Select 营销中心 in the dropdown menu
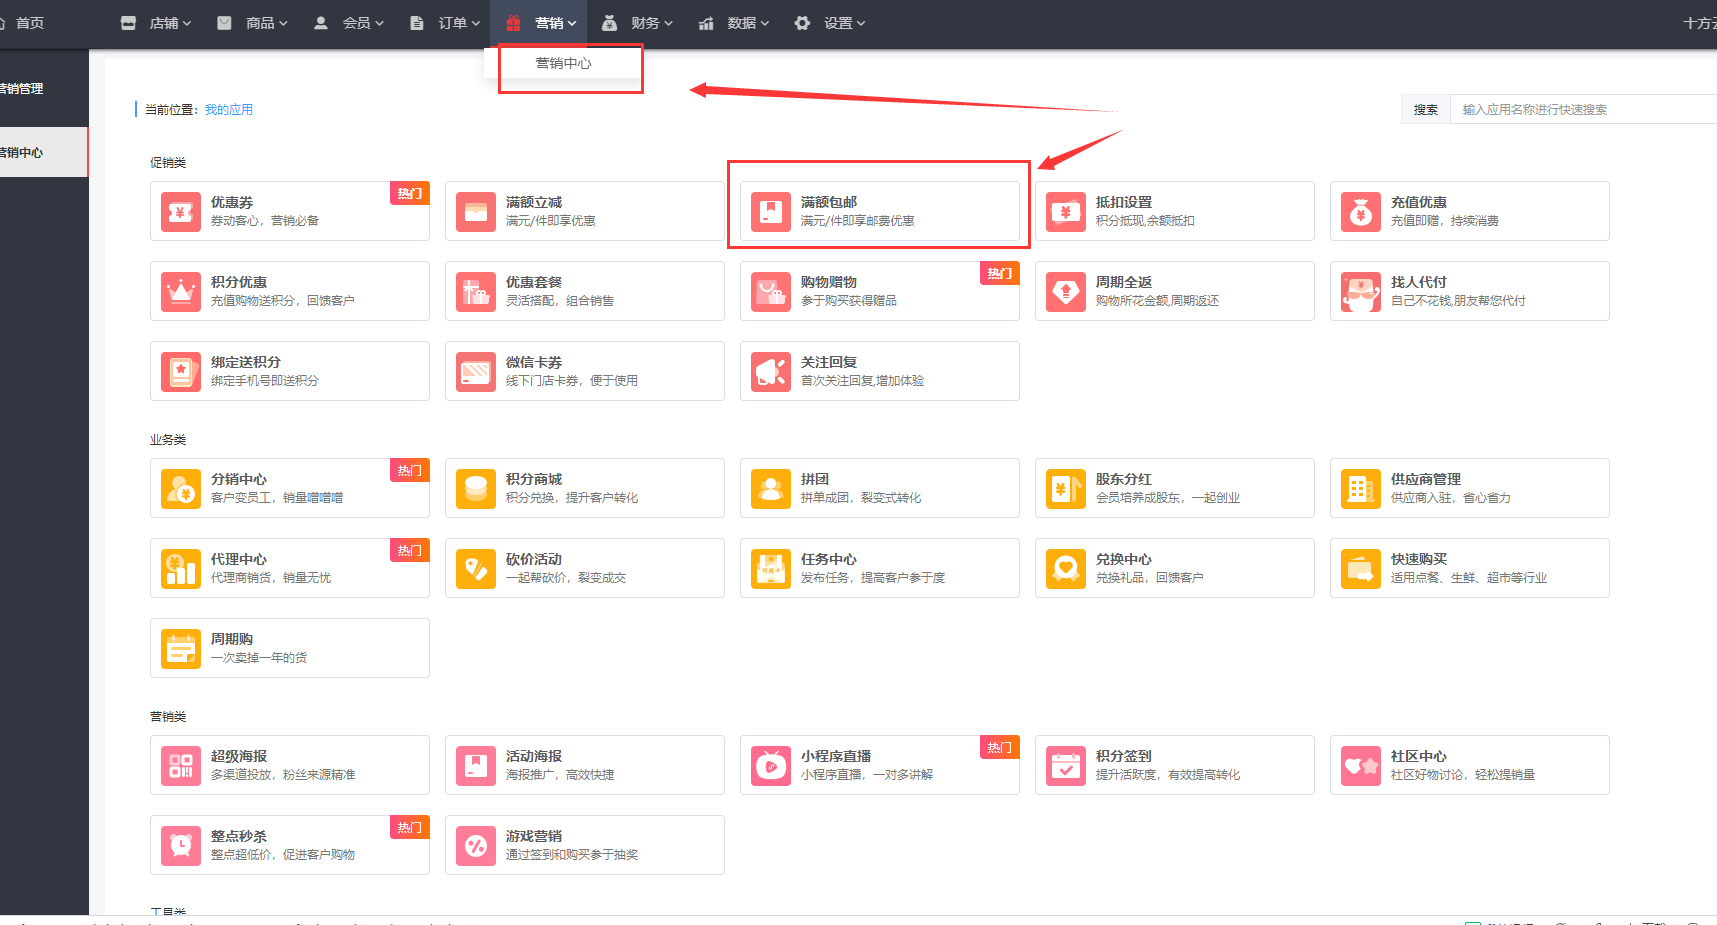This screenshot has height=925, width=1717. (x=563, y=63)
